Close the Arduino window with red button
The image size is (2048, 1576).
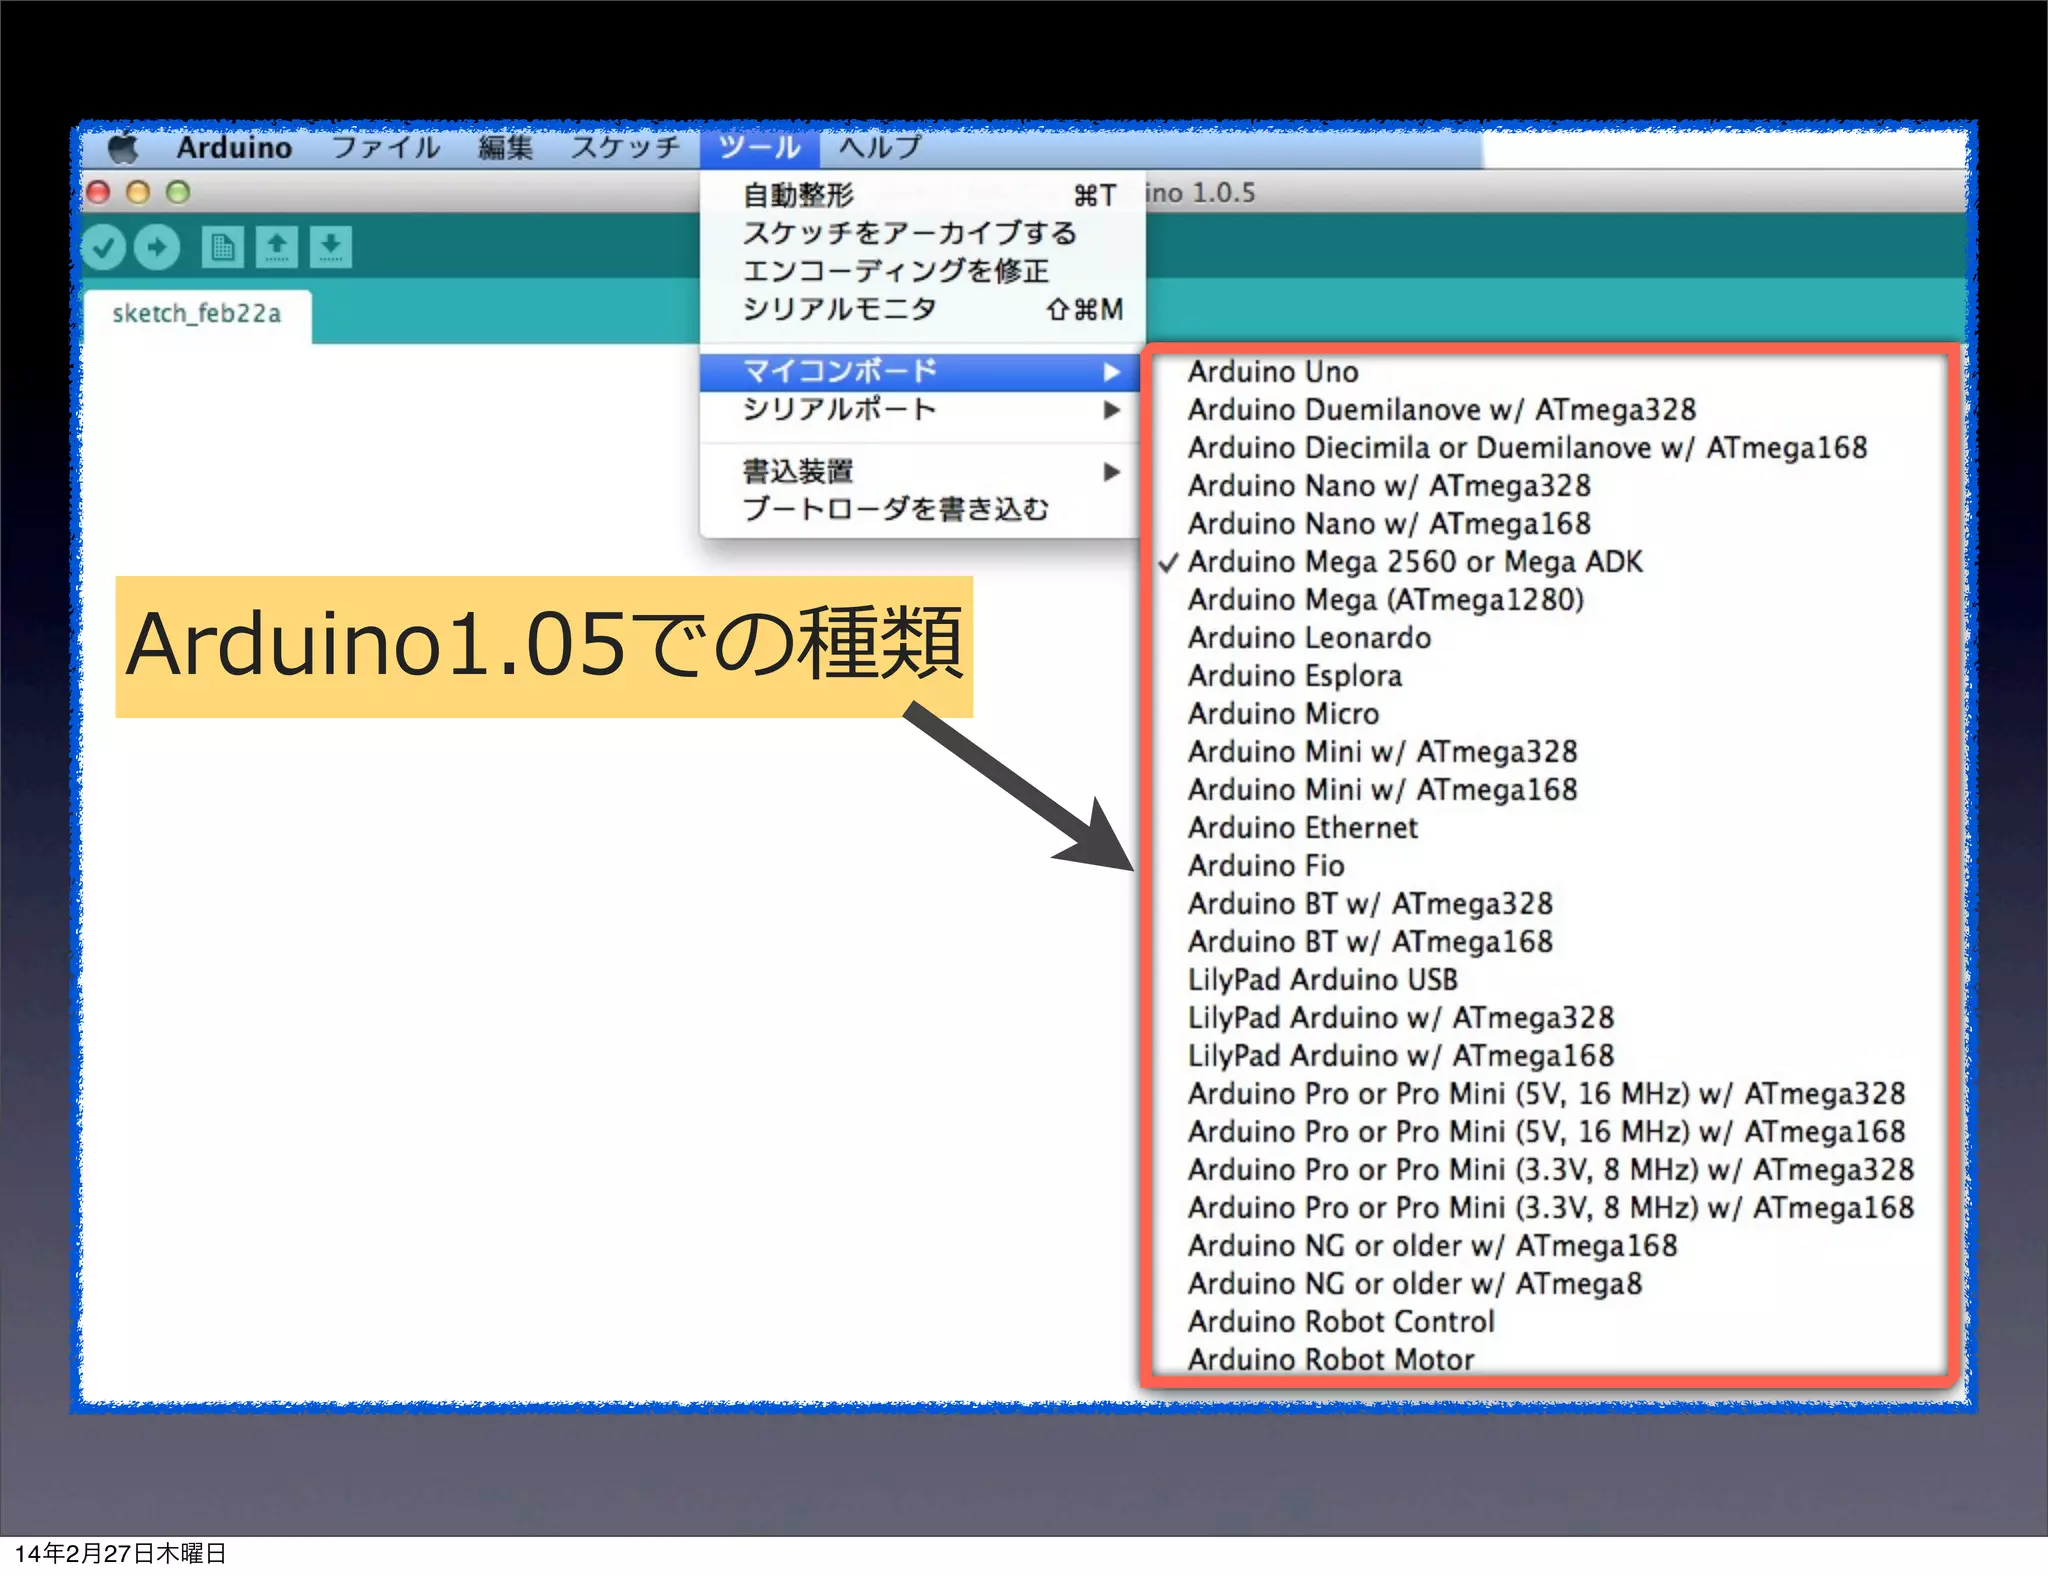tap(98, 192)
